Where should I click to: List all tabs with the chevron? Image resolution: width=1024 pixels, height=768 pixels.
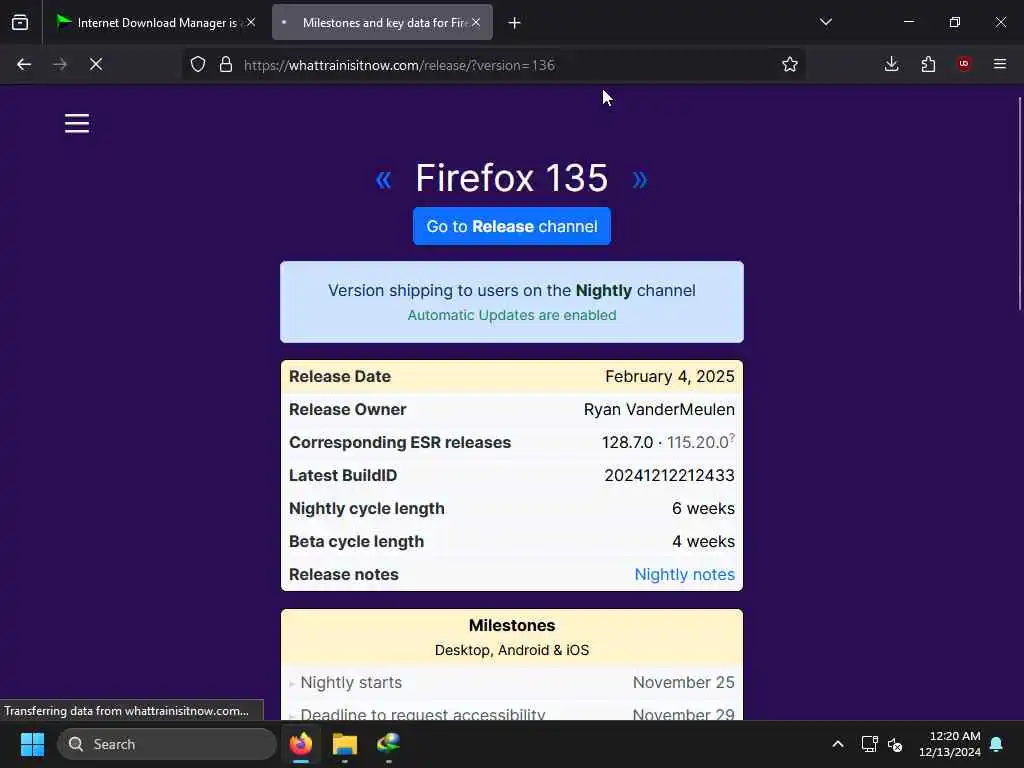point(825,22)
